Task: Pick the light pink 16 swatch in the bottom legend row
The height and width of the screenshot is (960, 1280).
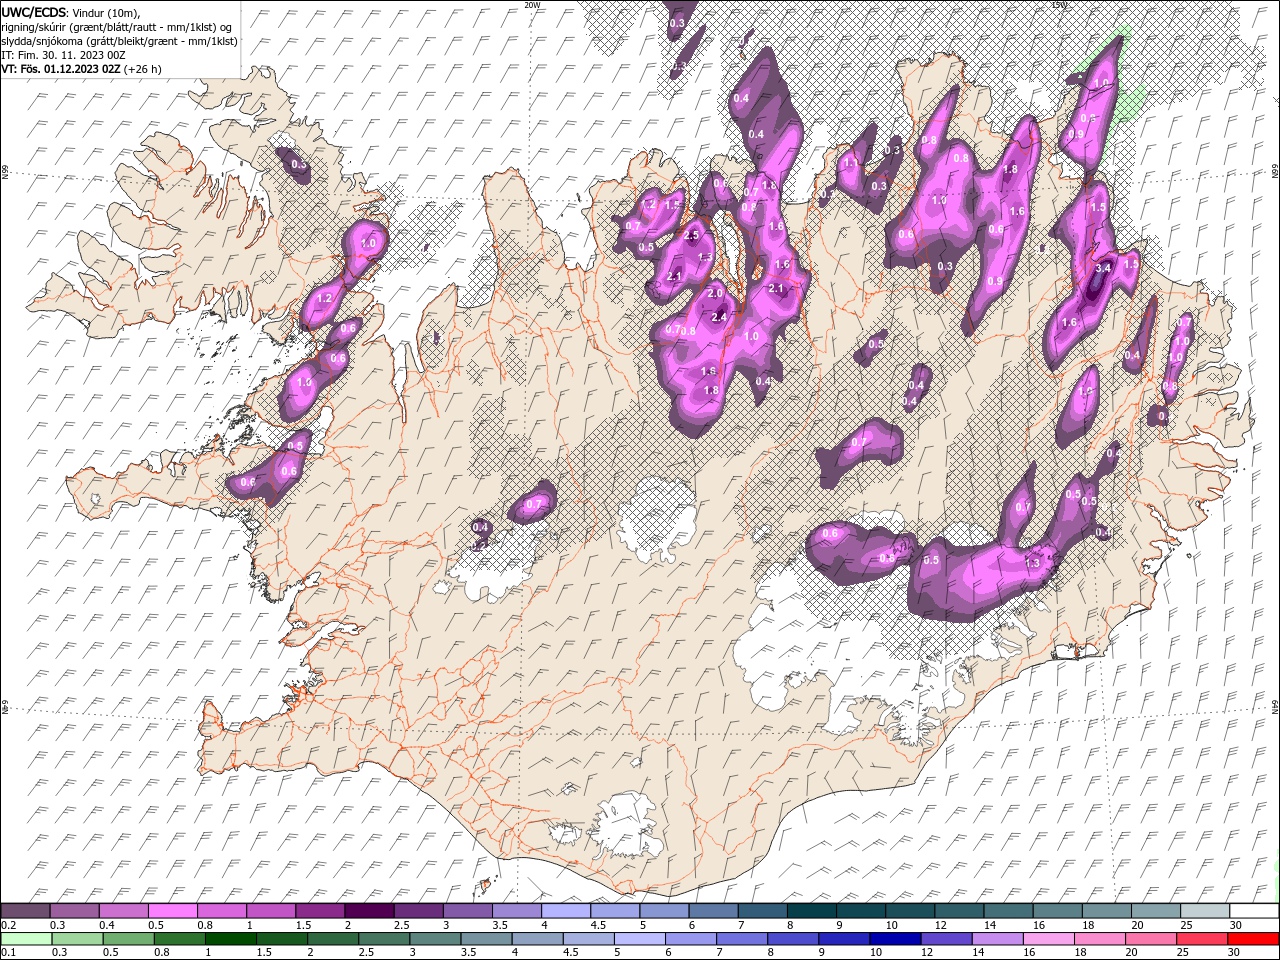Action: pos(1049,939)
